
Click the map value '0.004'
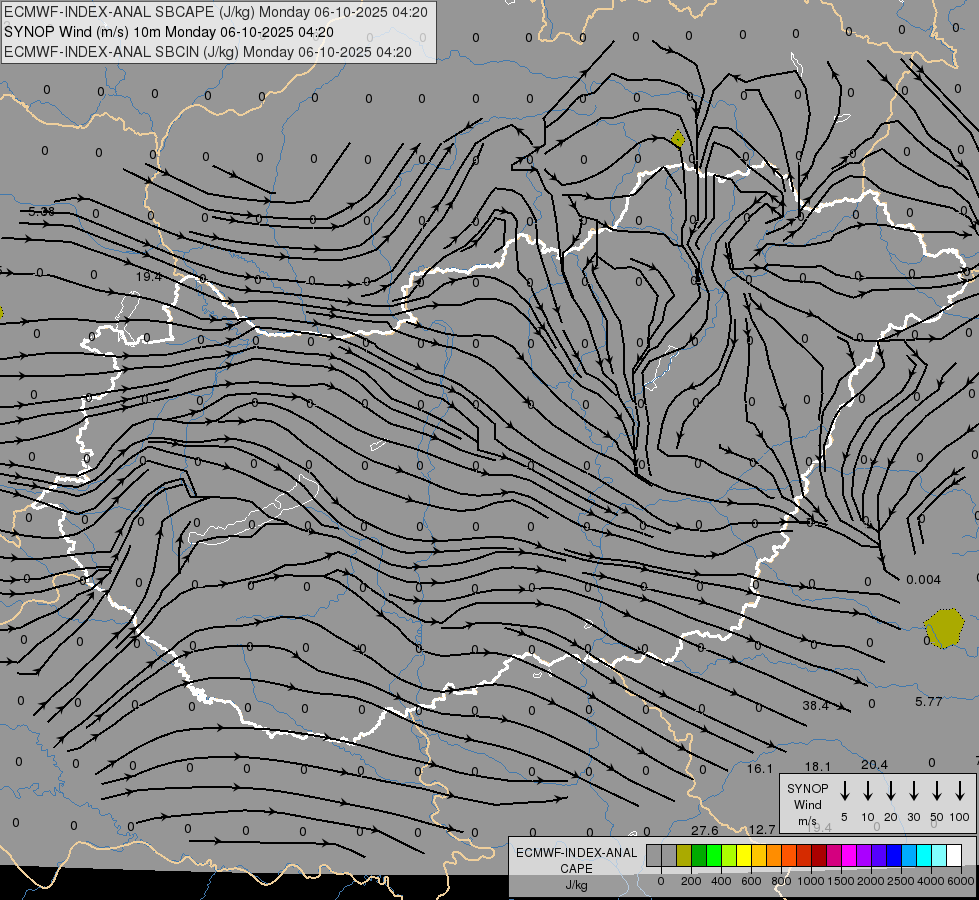[923, 580]
